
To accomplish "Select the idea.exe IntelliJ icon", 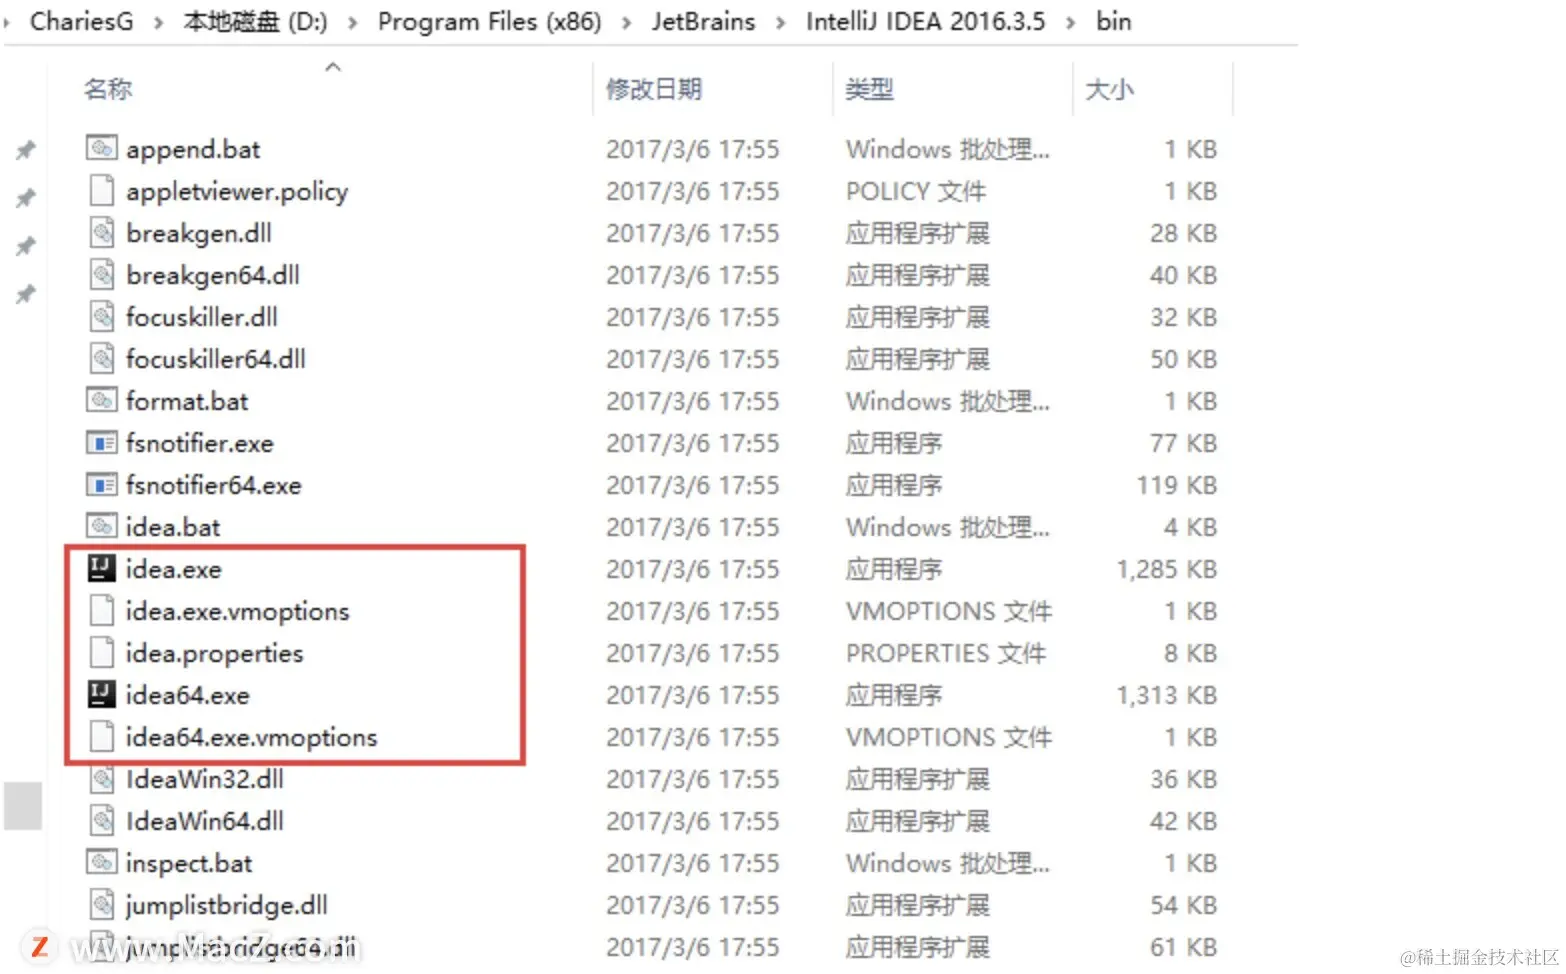I will pos(101,569).
